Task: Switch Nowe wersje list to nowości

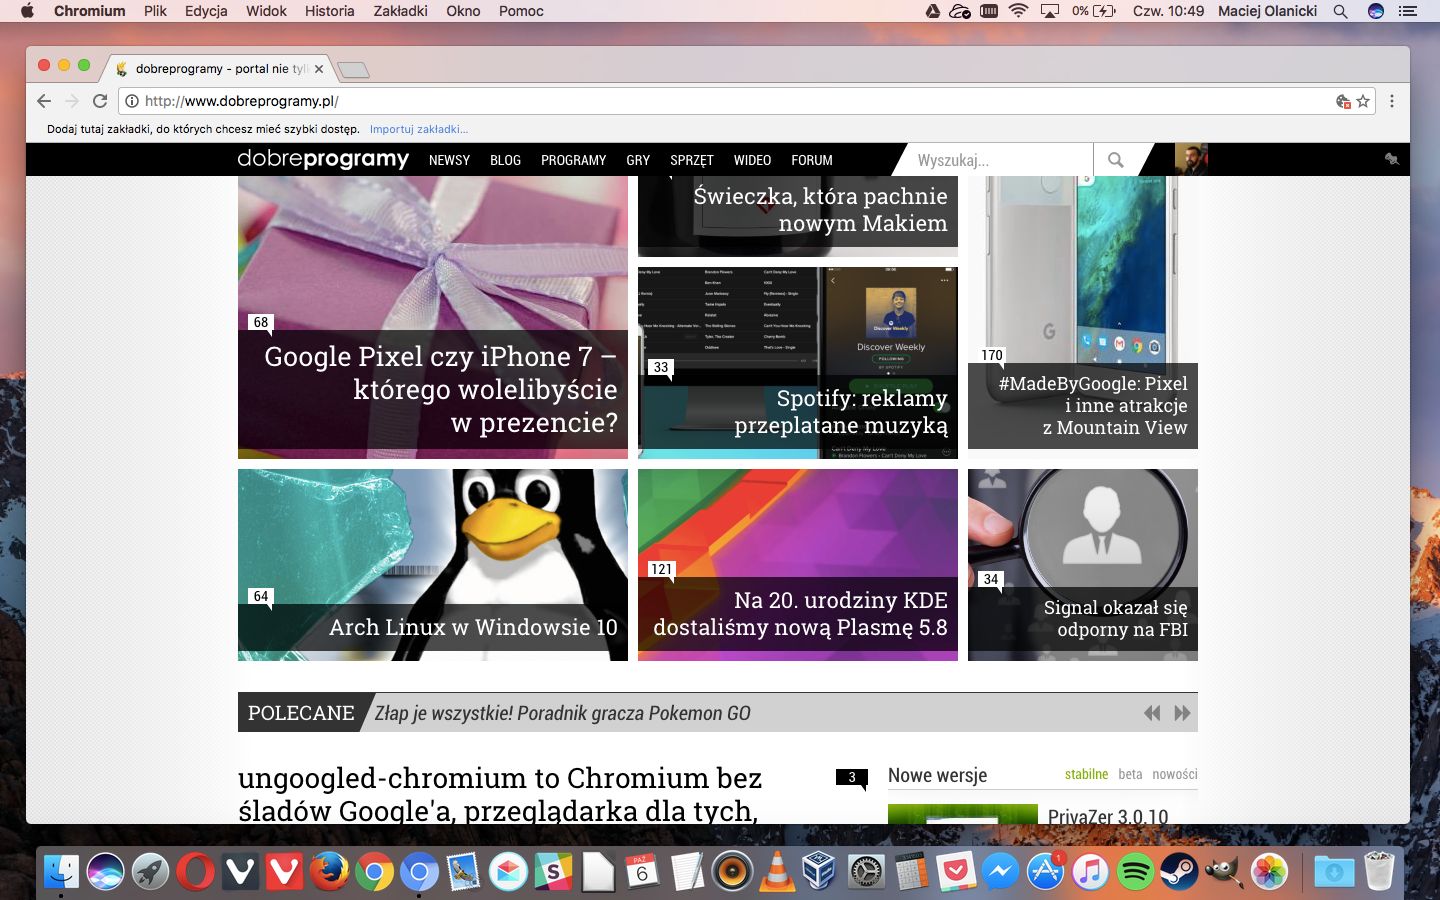Action: pos(1174,774)
